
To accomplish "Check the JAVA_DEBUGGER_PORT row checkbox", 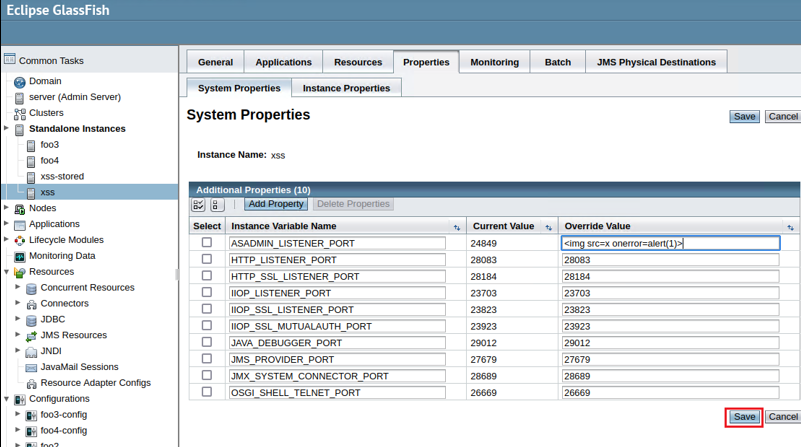I will (x=206, y=342).
